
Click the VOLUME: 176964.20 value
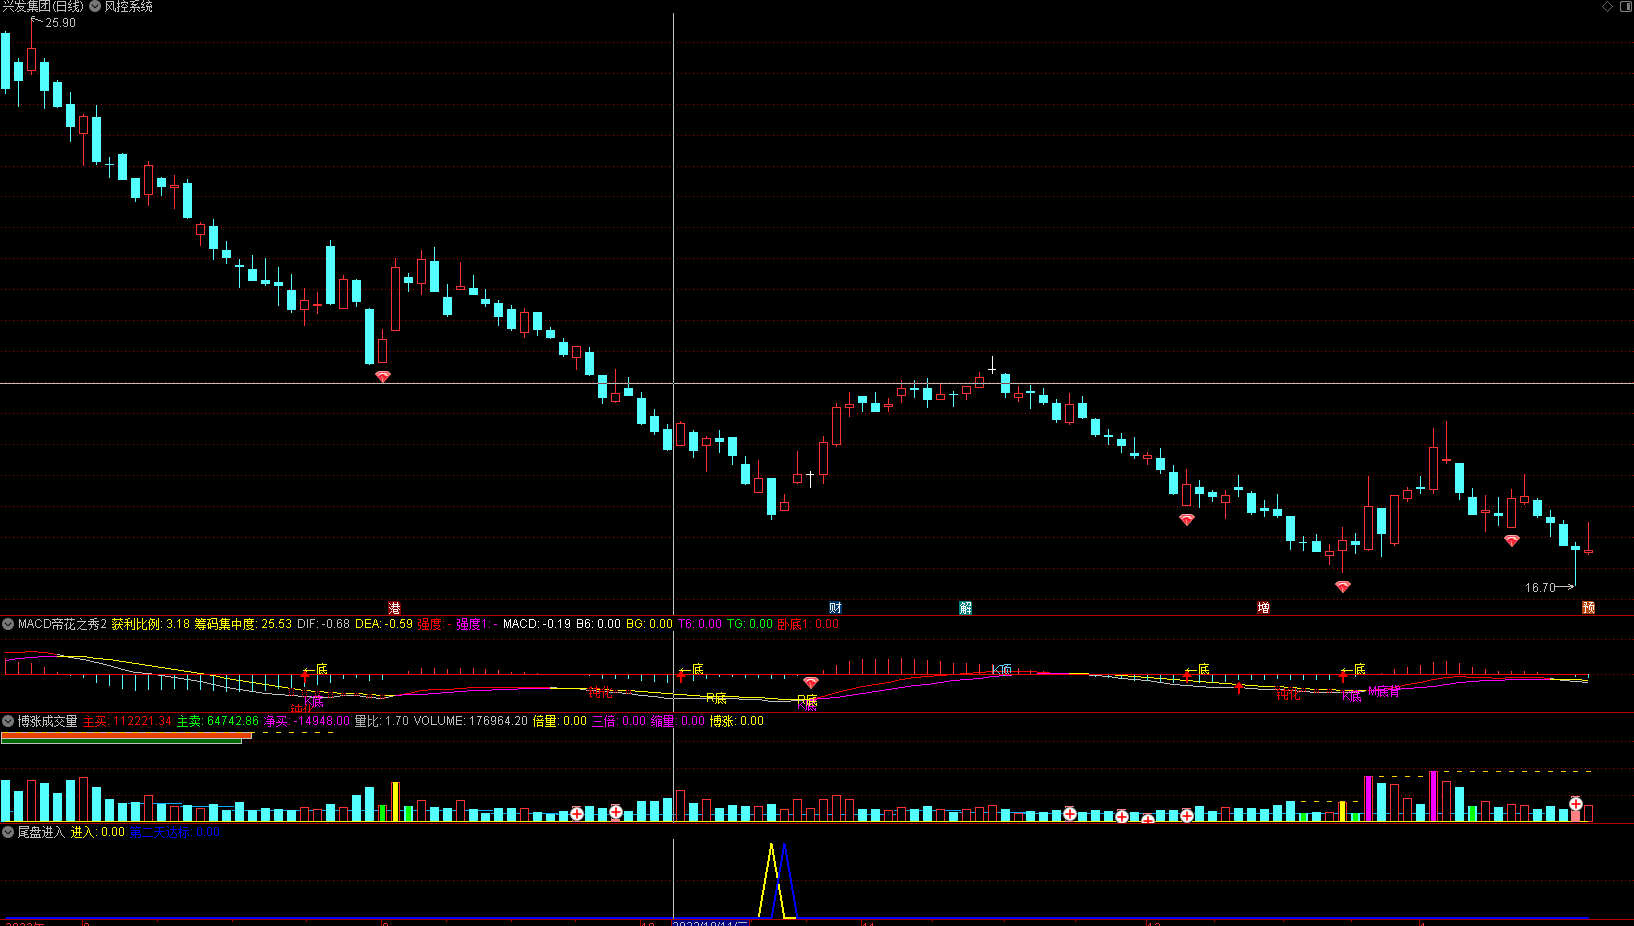(x=470, y=721)
